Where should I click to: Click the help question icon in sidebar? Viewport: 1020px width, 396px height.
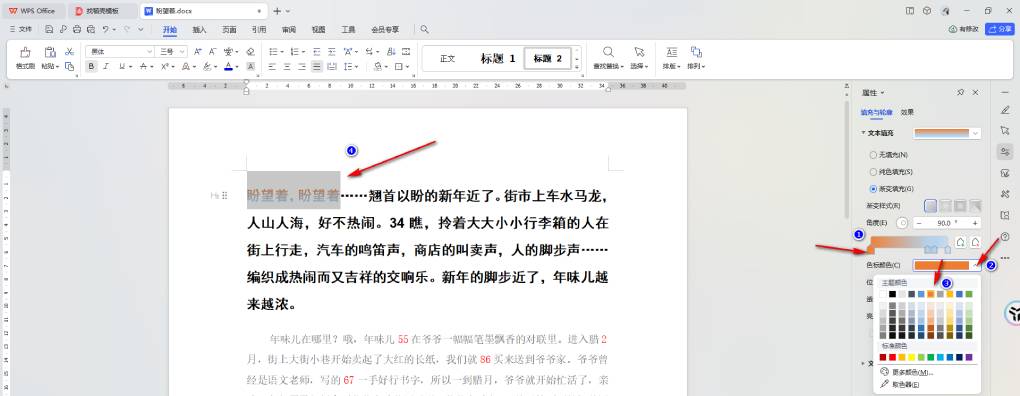(1005, 237)
